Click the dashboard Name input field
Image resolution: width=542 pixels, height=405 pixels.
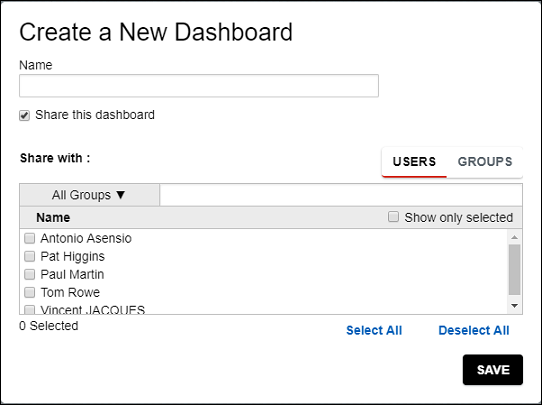pyautogui.click(x=199, y=86)
